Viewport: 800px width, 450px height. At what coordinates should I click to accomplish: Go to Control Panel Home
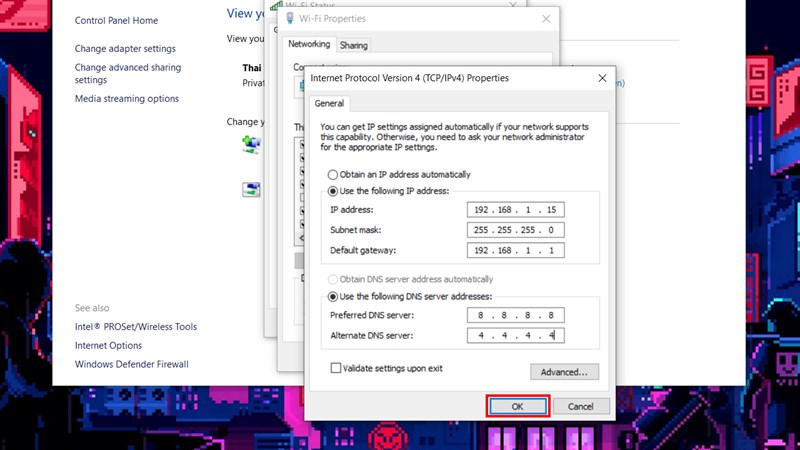pyautogui.click(x=116, y=21)
